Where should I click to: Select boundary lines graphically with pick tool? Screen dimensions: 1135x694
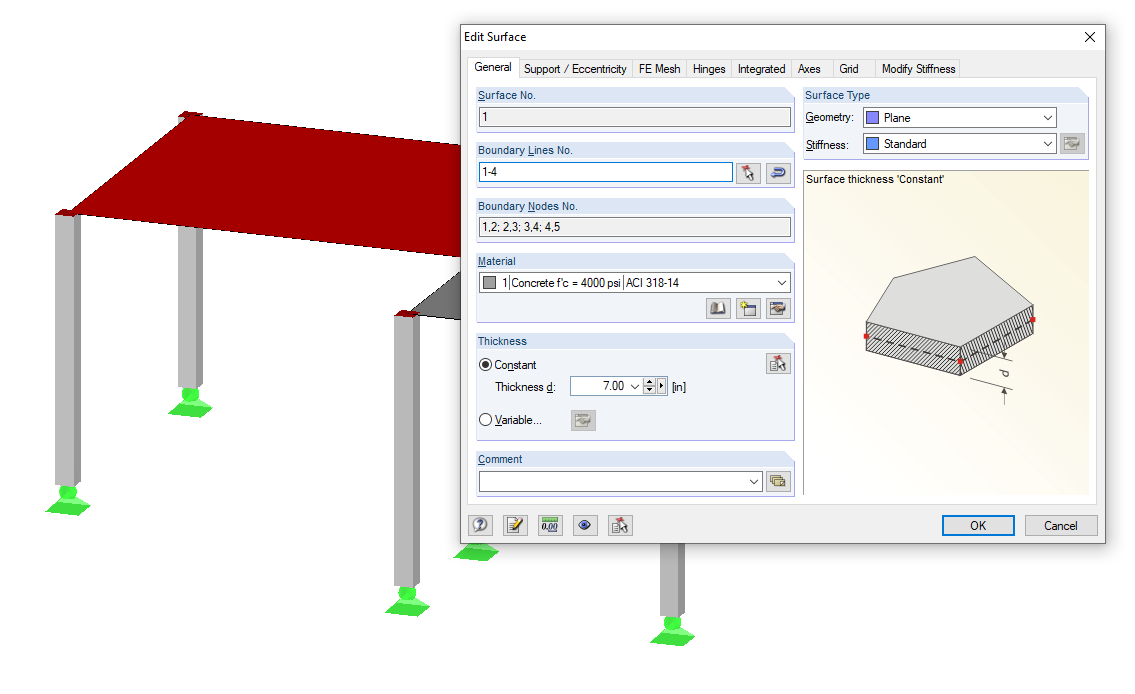tap(748, 172)
